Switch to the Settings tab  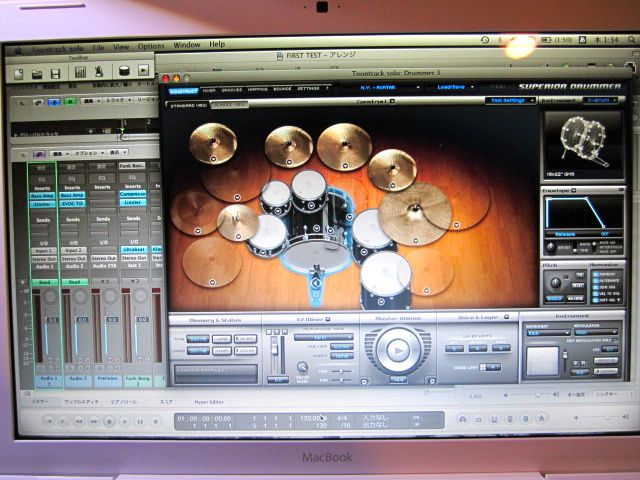[x=308, y=89]
